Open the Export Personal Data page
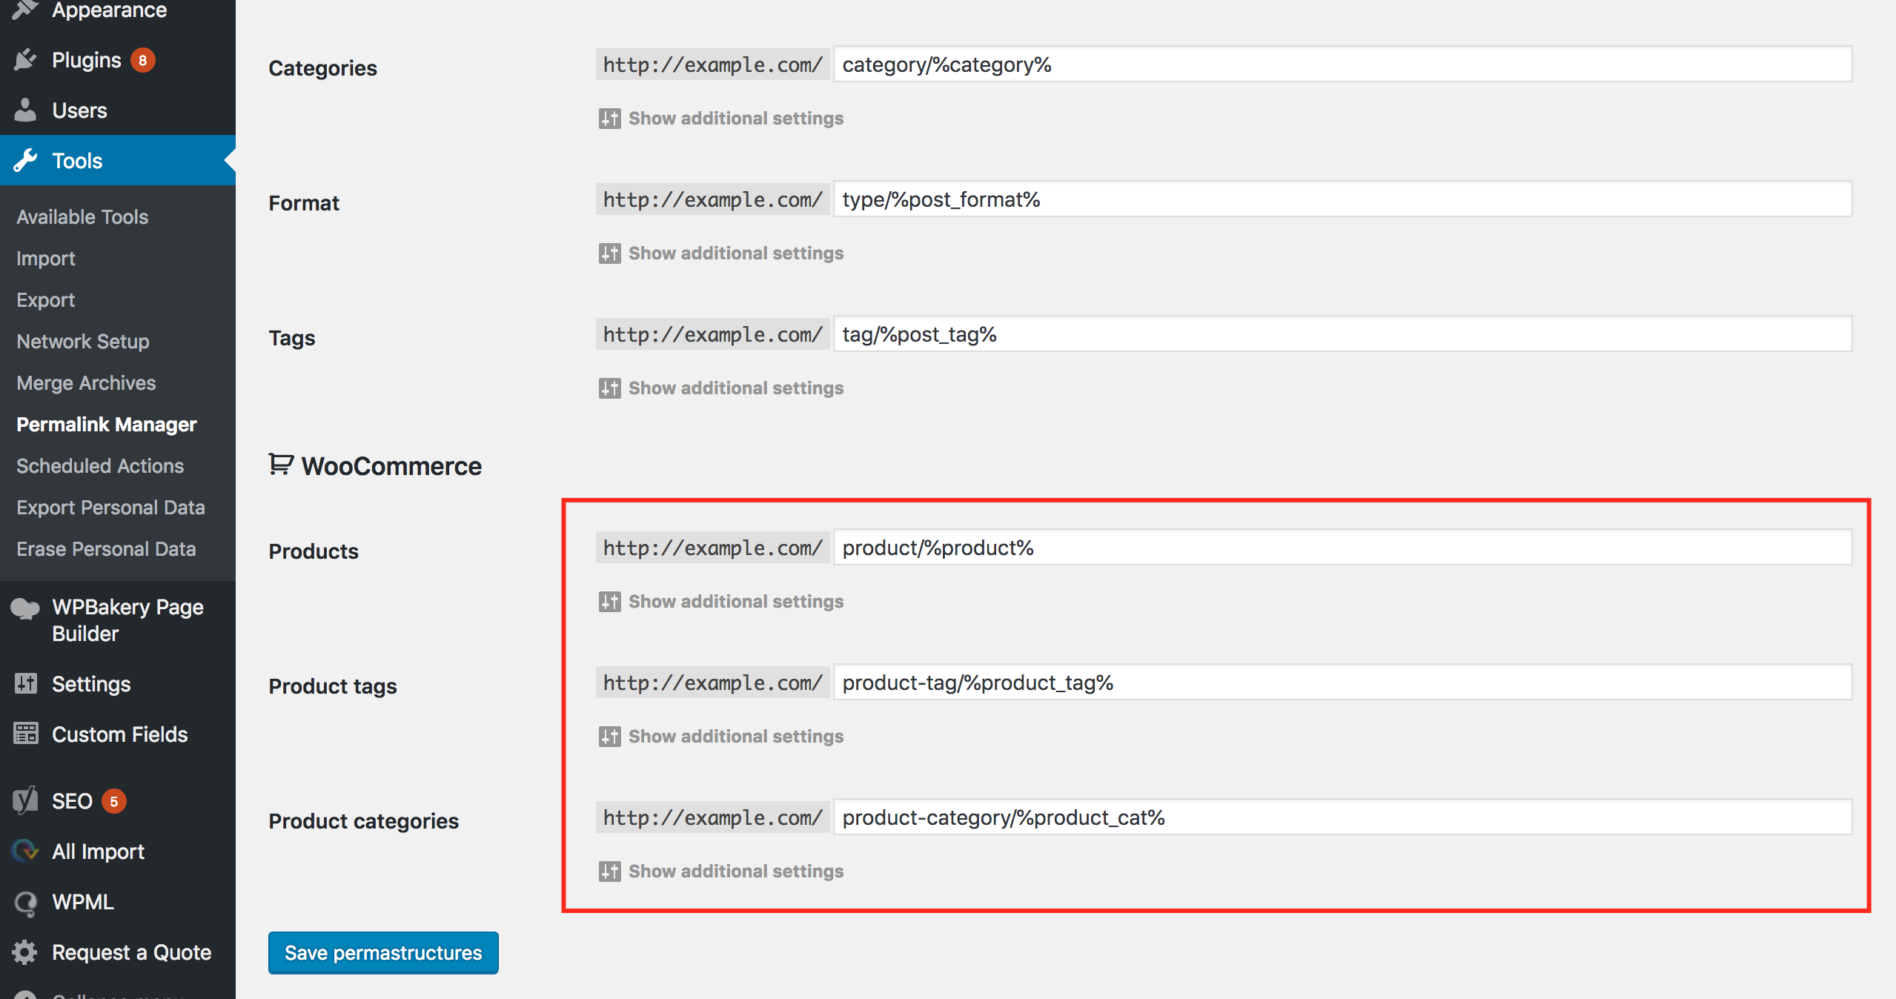 pyautogui.click(x=110, y=507)
